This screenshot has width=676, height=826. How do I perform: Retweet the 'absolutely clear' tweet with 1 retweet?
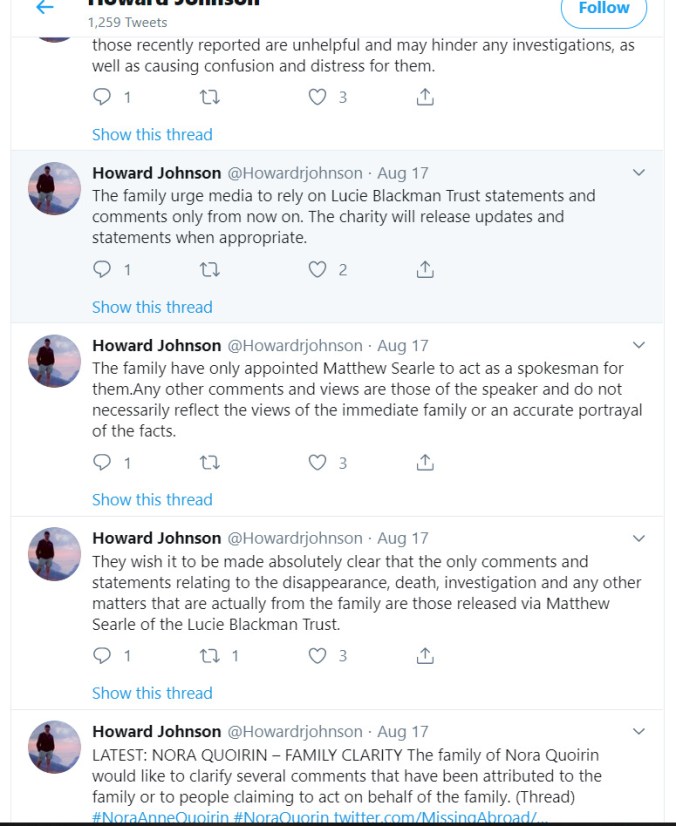point(210,656)
